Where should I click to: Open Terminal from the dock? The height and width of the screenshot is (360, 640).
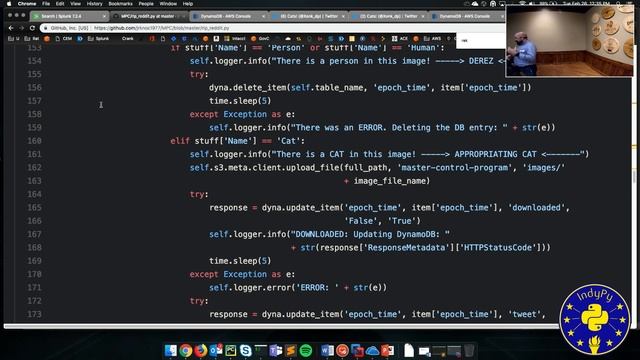click(260, 350)
